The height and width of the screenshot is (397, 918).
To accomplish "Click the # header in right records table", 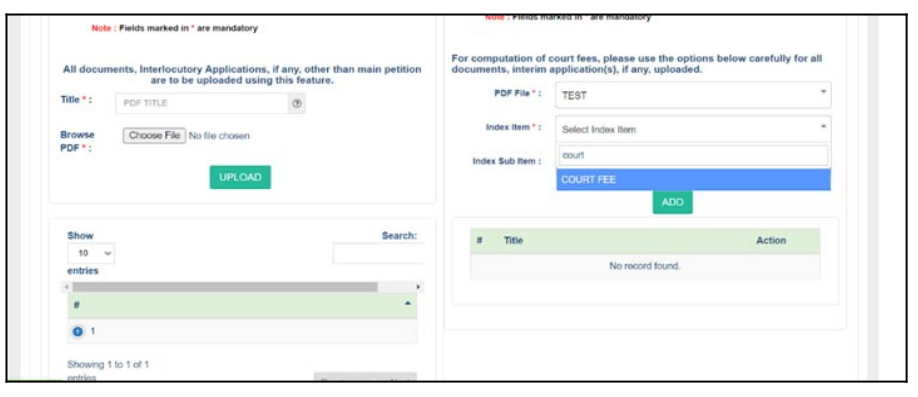I will click(479, 241).
